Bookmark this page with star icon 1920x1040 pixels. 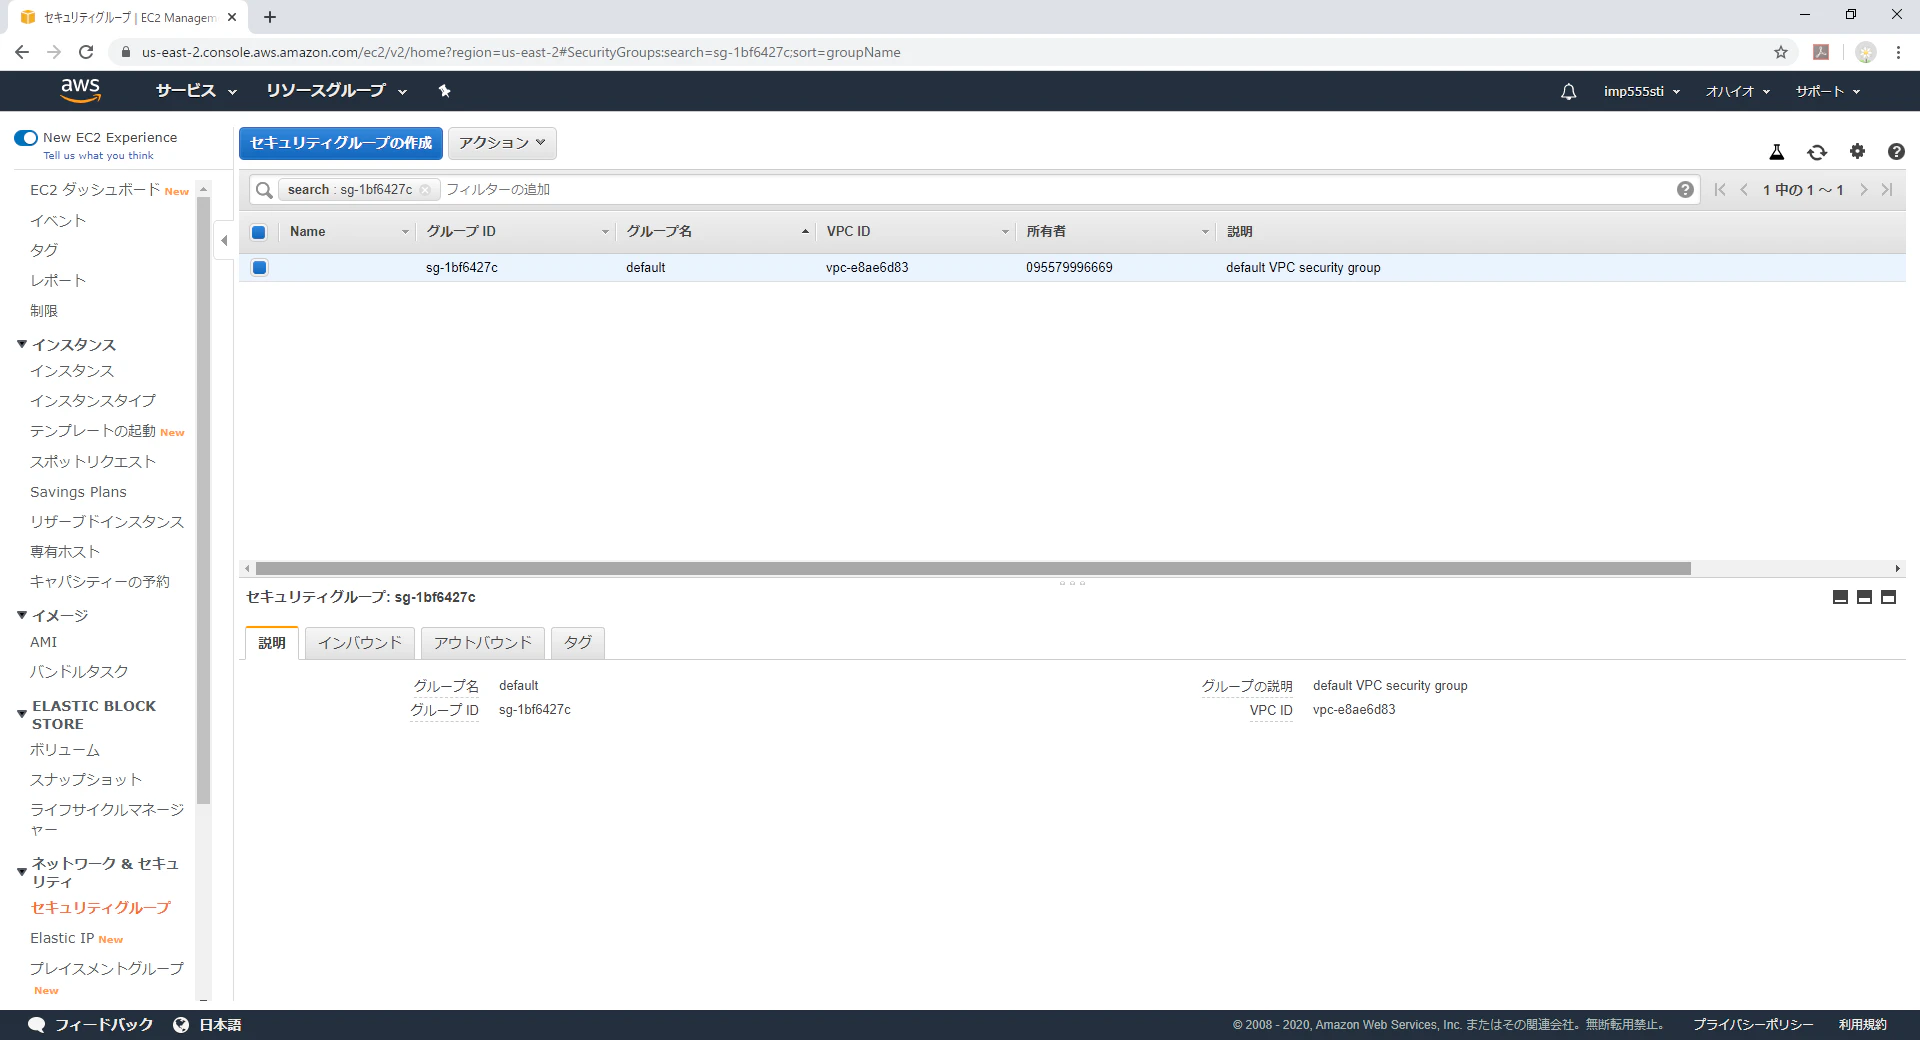click(x=1781, y=52)
